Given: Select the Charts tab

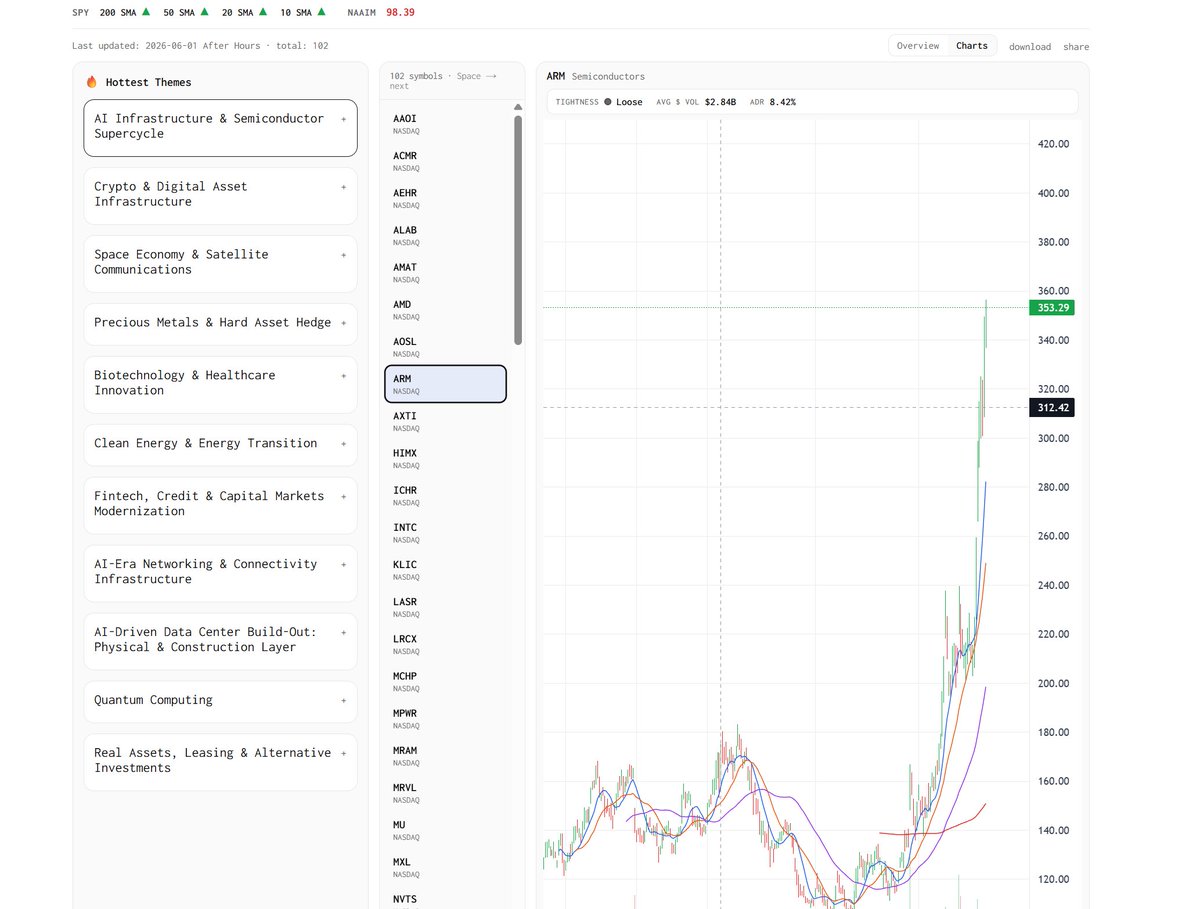Looking at the screenshot, I should (x=971, y=46).
